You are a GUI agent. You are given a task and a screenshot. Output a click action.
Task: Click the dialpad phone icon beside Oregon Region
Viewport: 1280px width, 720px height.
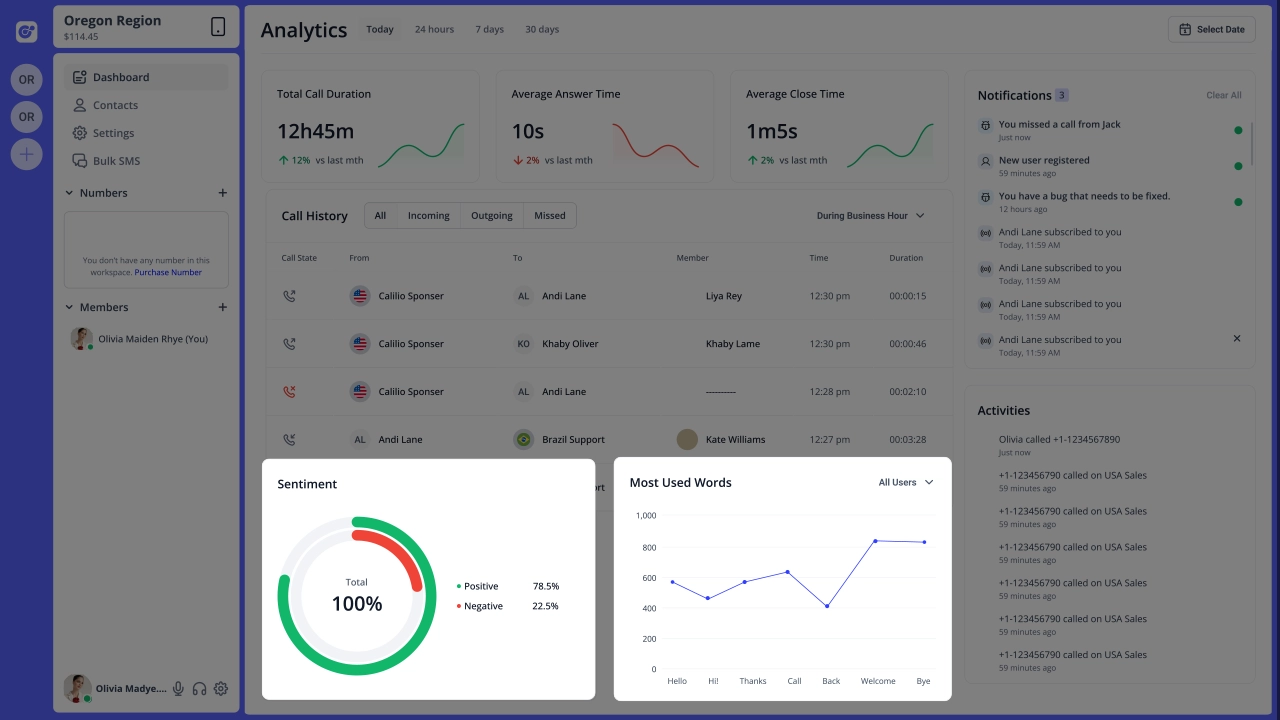tap(218, 27)
